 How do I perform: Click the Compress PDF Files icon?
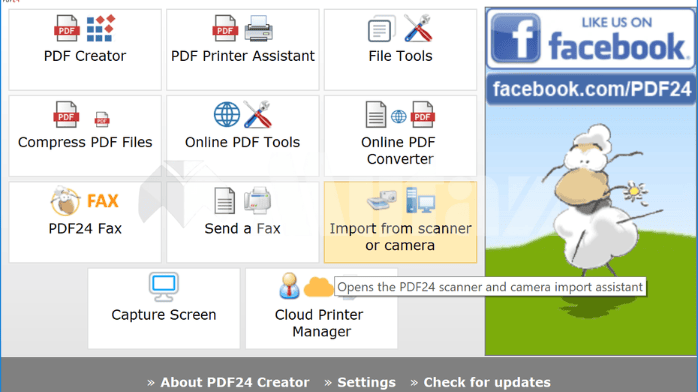81,114
